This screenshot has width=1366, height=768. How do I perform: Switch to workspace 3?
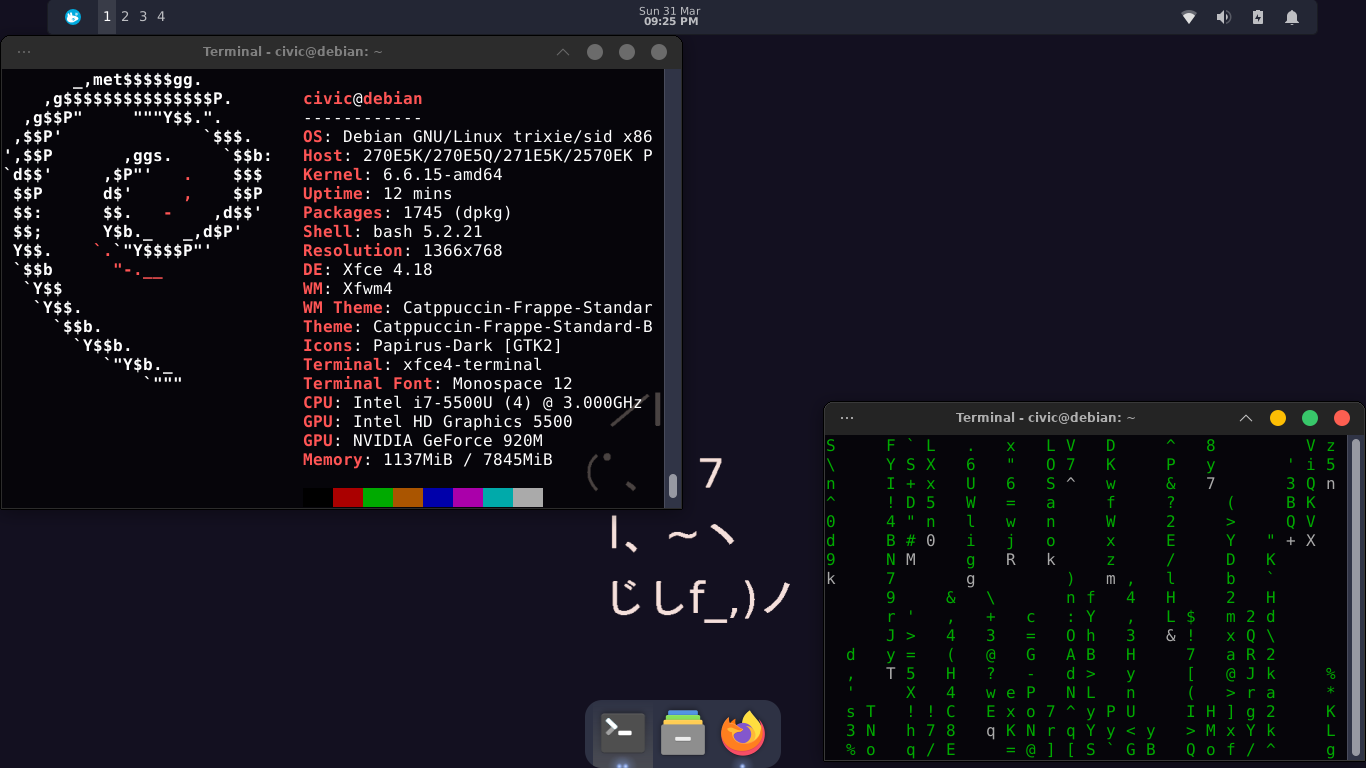click(143, 17)
